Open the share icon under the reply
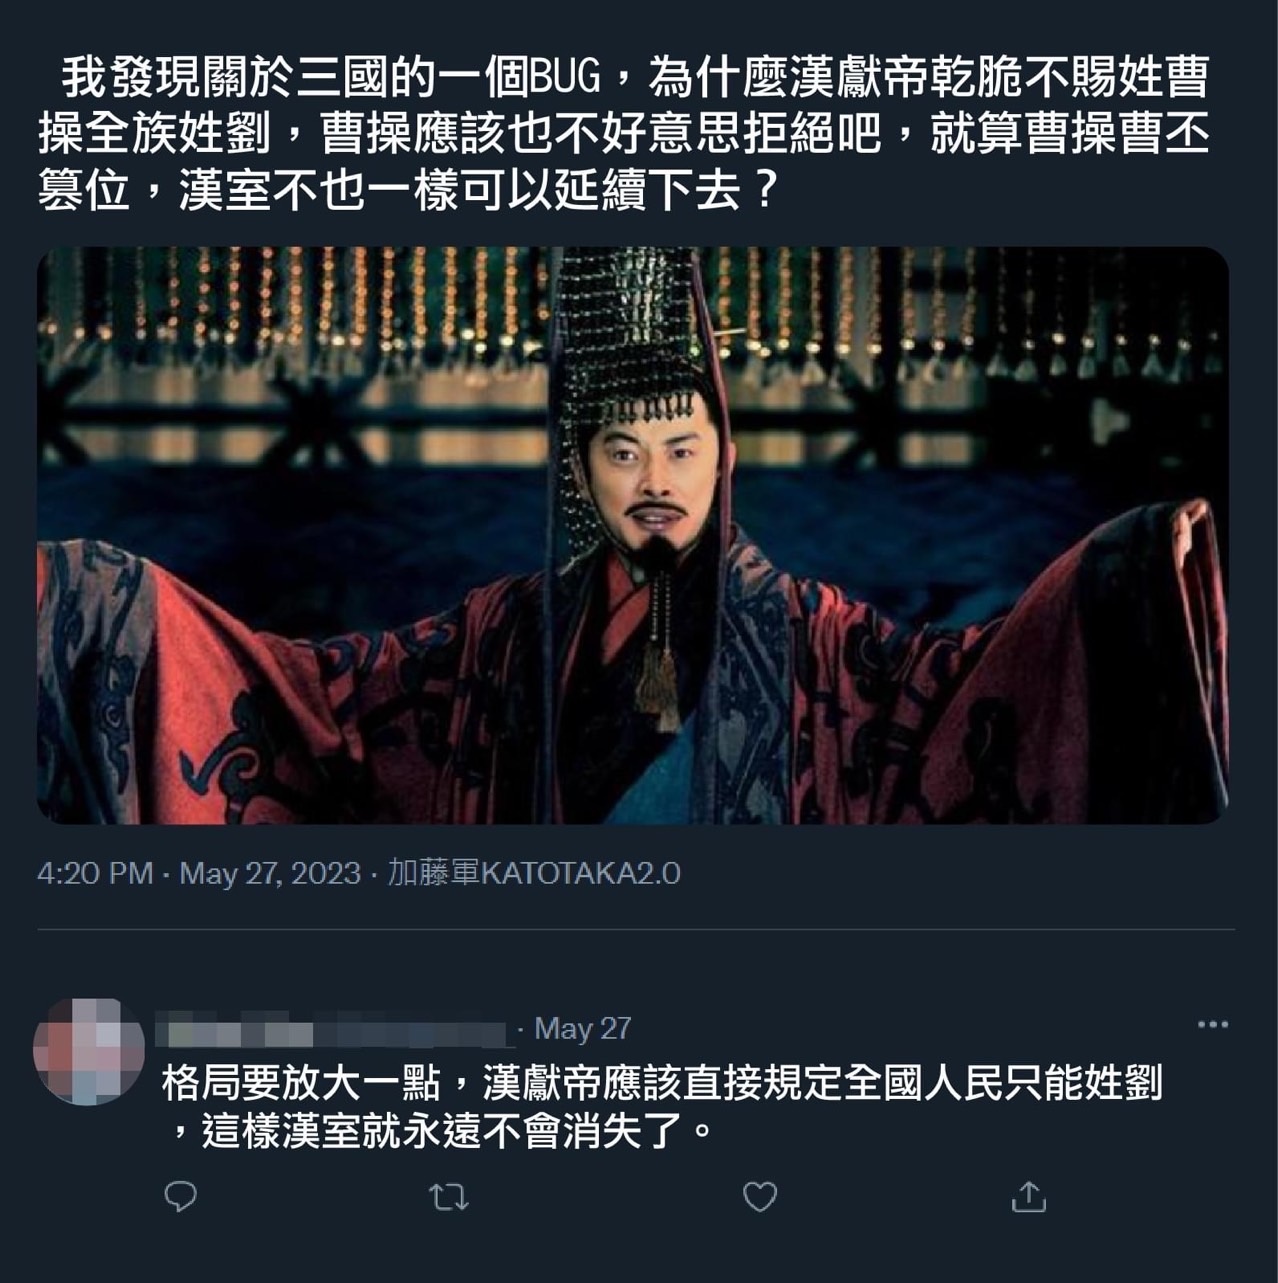The height and width of the screenshot is (1283, 1278). pyautogui.click(x=1028, y=1196)
